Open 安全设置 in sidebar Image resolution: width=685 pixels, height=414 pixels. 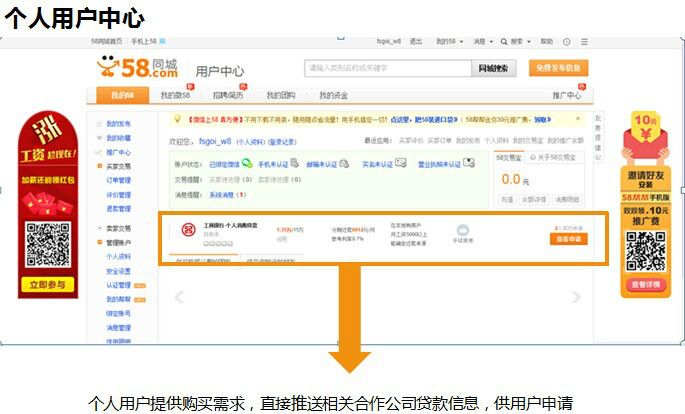pos(118,271)
